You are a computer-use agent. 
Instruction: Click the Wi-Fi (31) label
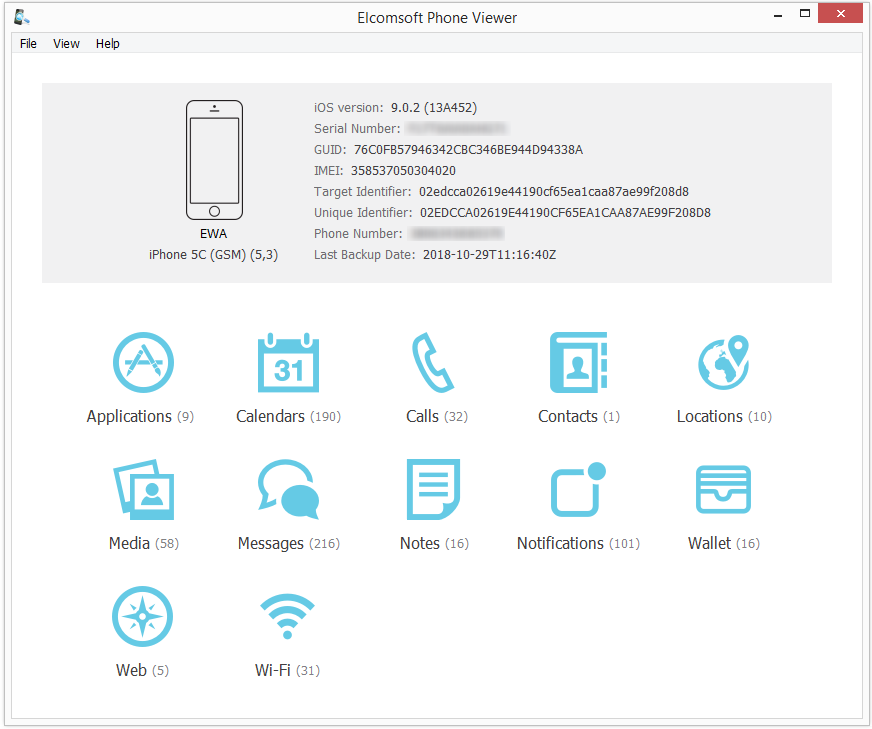[288, 670]
